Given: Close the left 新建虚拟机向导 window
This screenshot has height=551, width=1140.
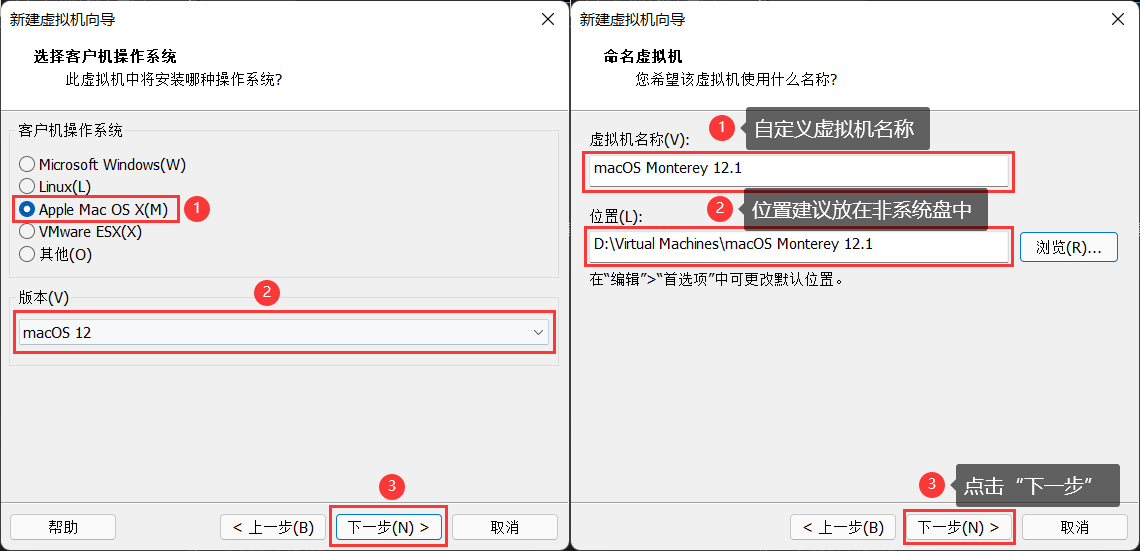Looking at the screenshot, I should coord(548,20).
